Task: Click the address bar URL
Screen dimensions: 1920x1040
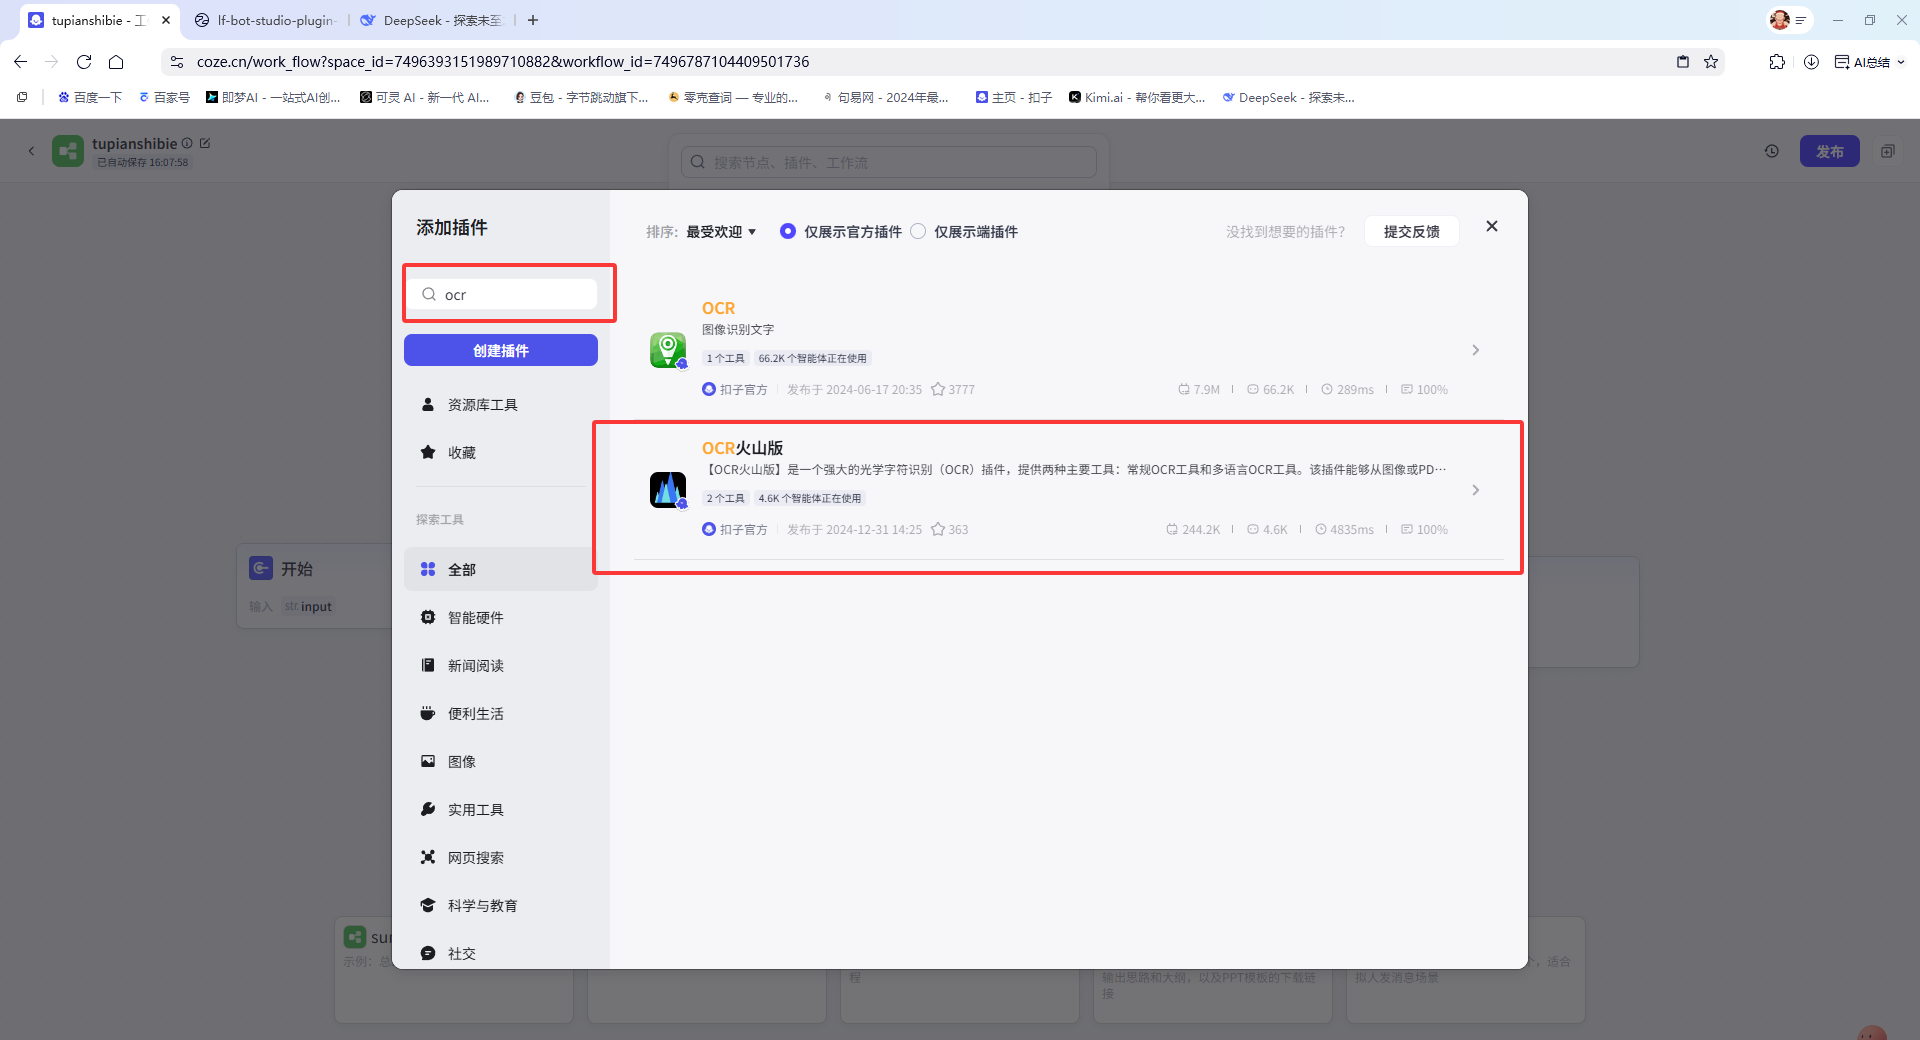Action: pyautogui.click(x=503, y=62)
